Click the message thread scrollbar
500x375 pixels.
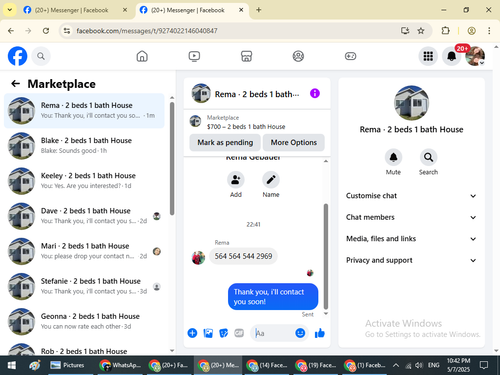pyautogui.click(x=326, y=257)
